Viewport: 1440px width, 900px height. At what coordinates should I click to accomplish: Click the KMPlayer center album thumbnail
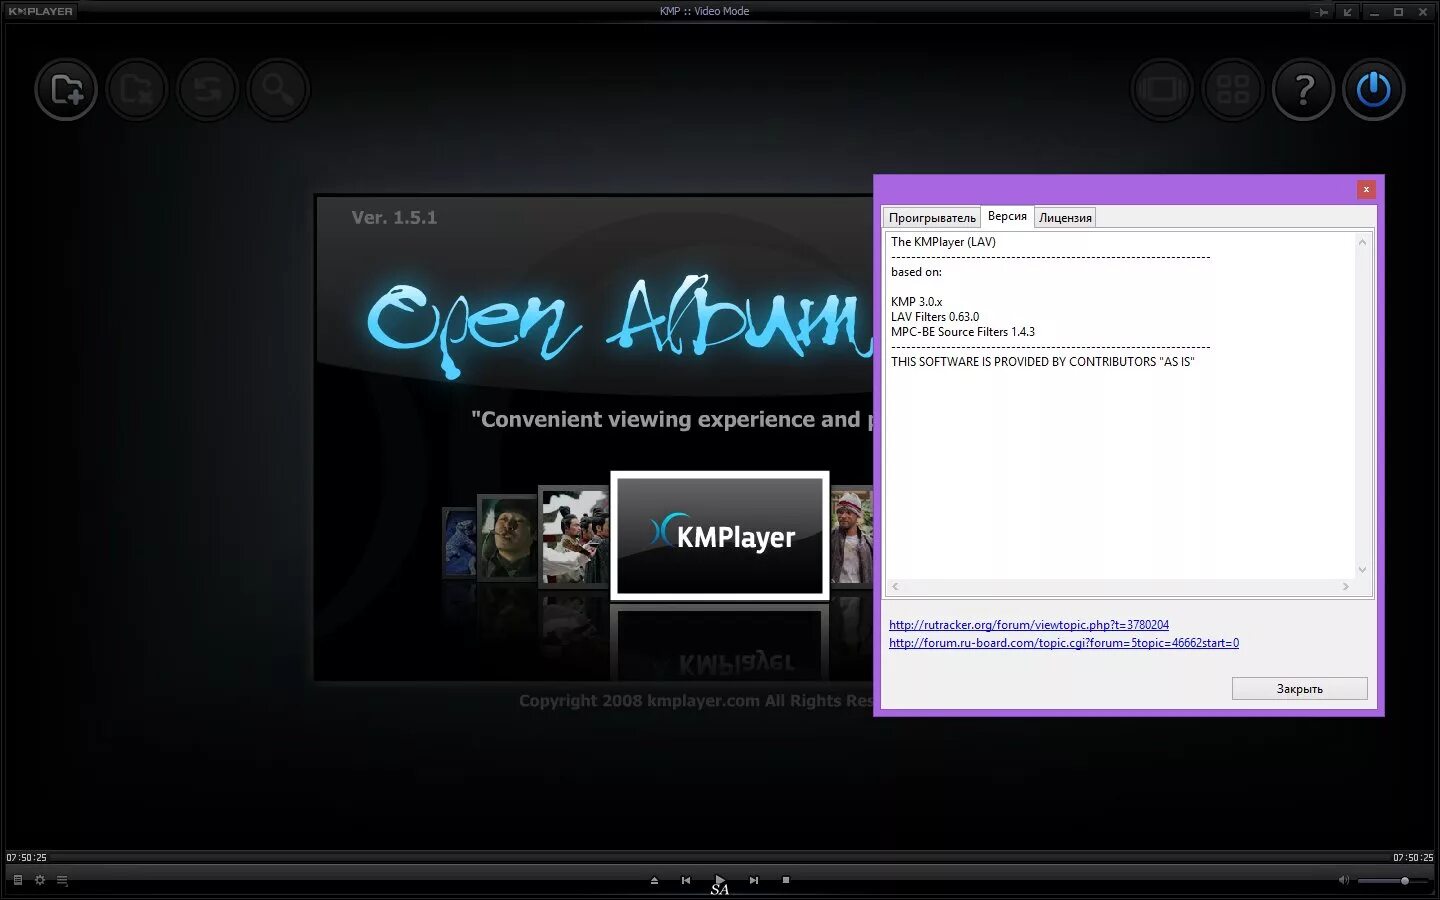pyautogui.click(x=720, y=536)
